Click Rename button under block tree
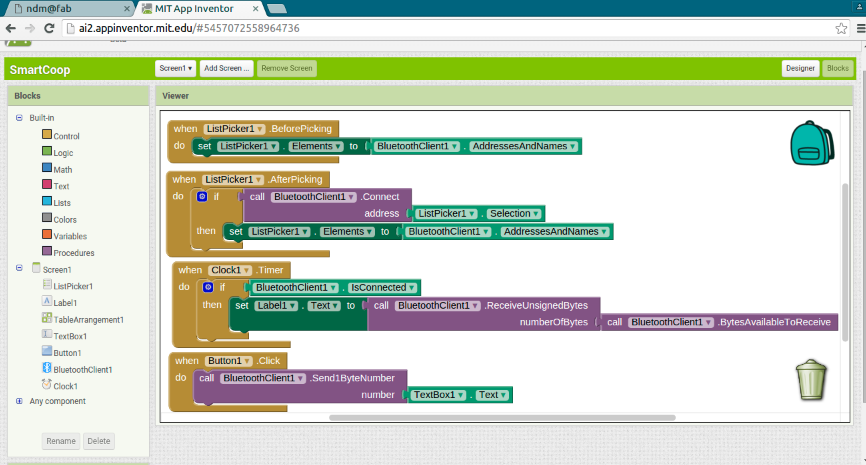 (x=61, y=441)
